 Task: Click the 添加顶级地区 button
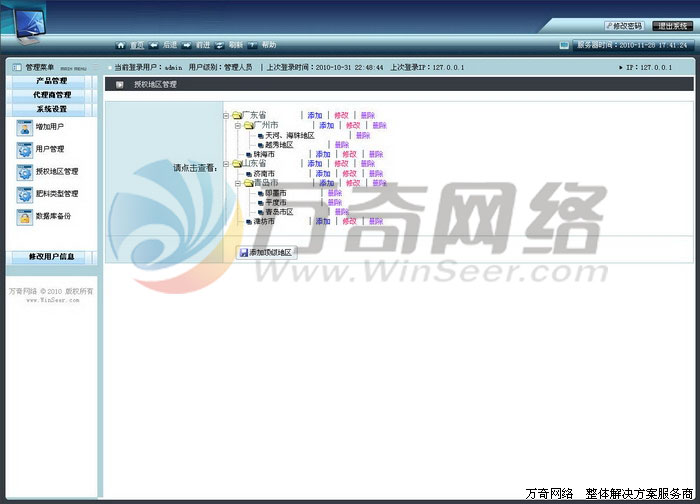tap(266, 253)
